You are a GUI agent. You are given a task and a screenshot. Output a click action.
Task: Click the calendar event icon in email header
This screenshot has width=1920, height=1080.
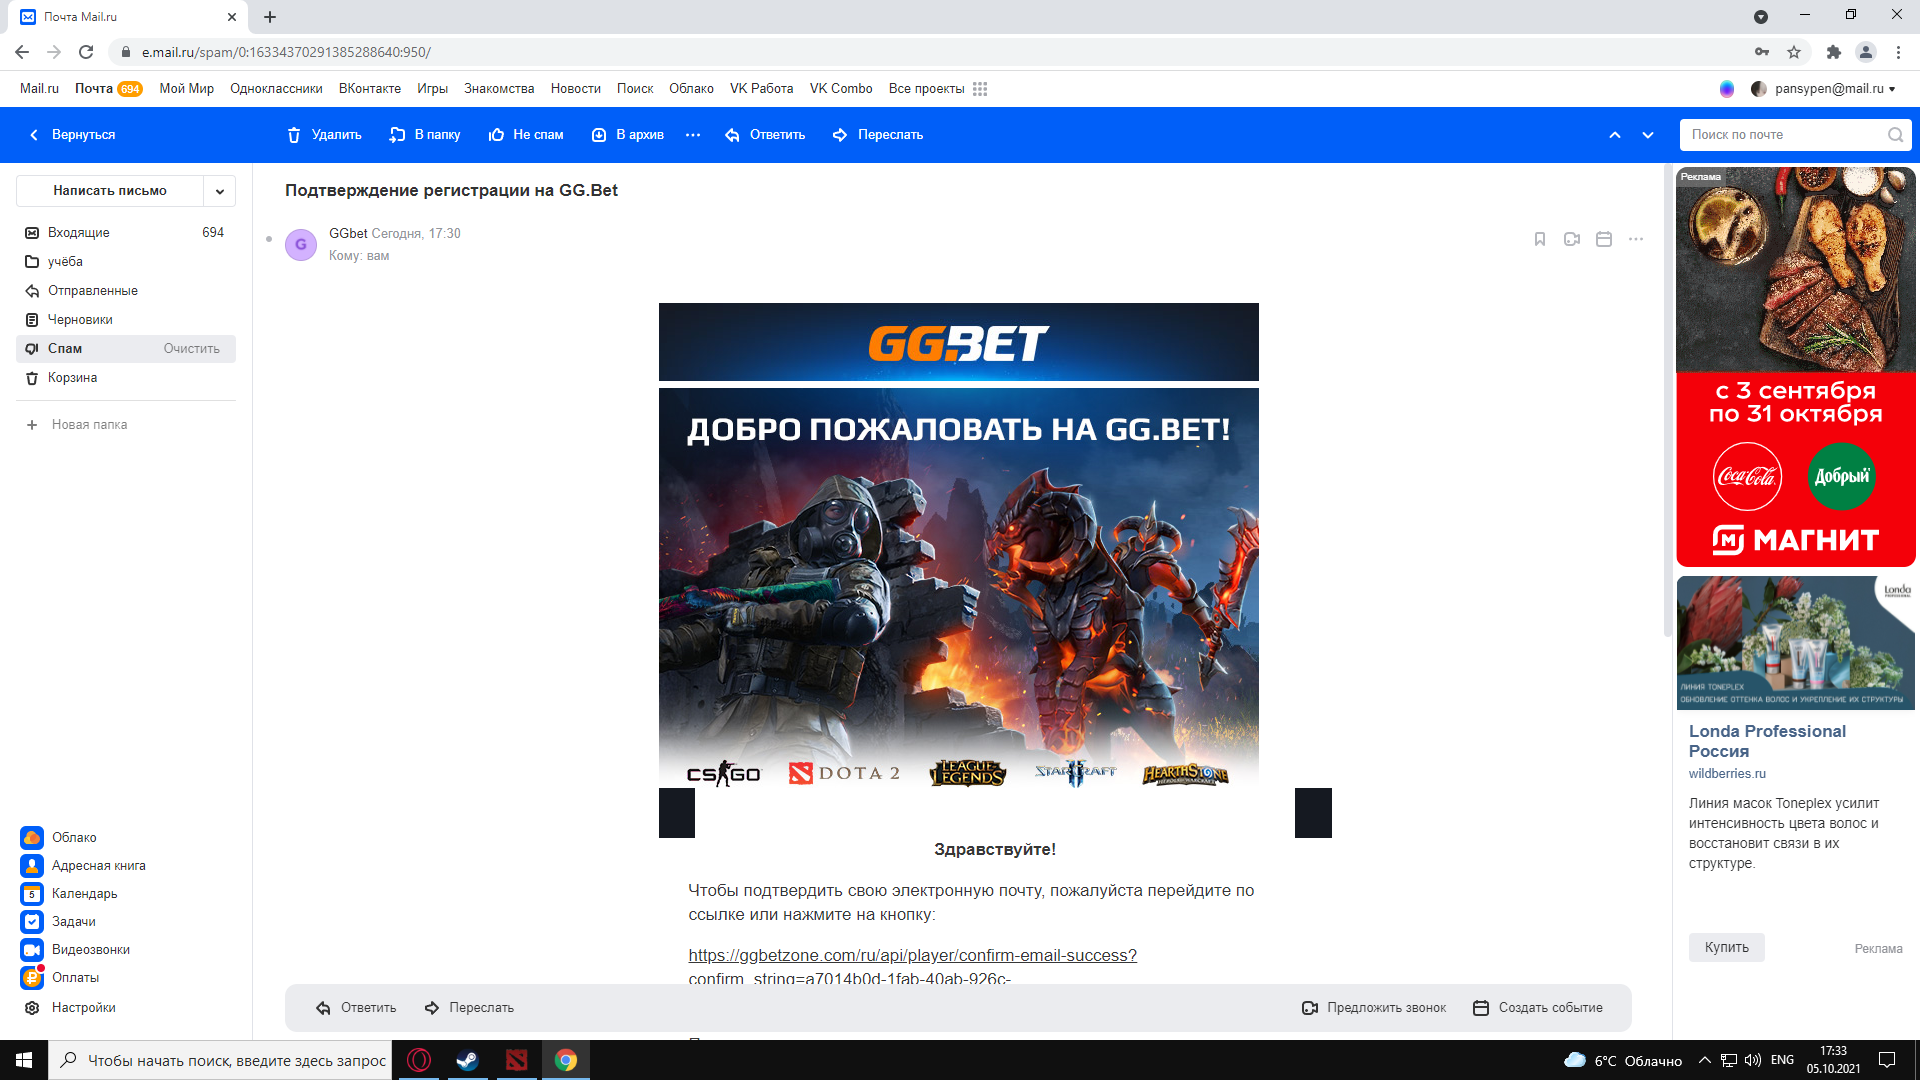tap(1604, 239)
